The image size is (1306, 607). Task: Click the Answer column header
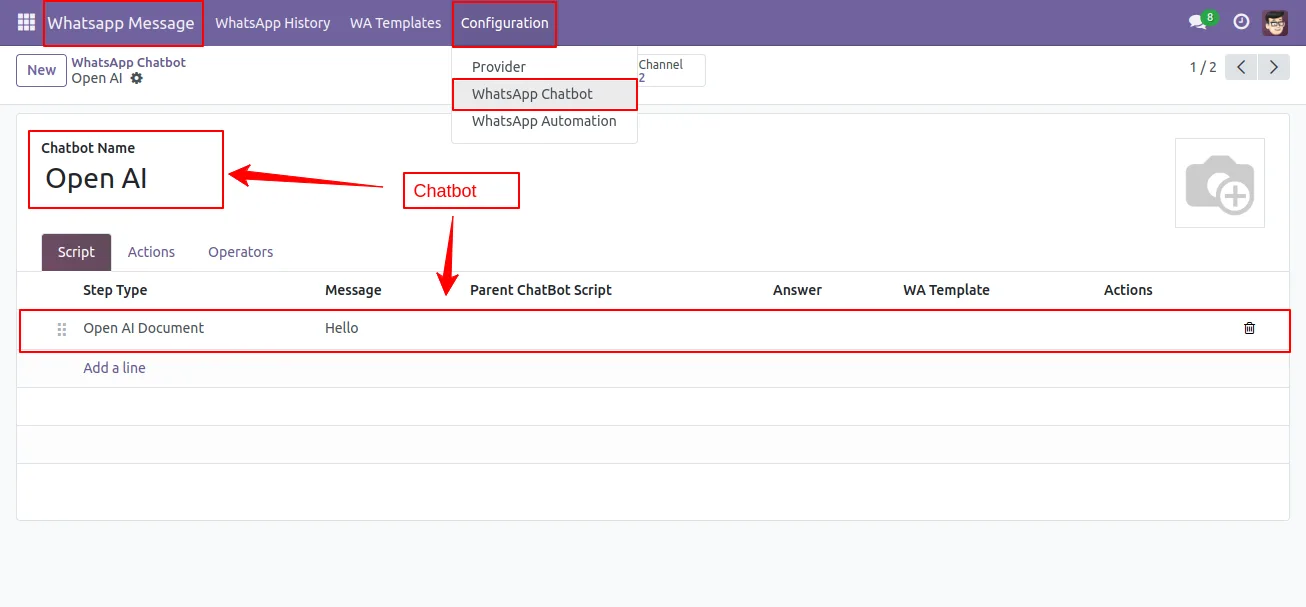[797, 290]
